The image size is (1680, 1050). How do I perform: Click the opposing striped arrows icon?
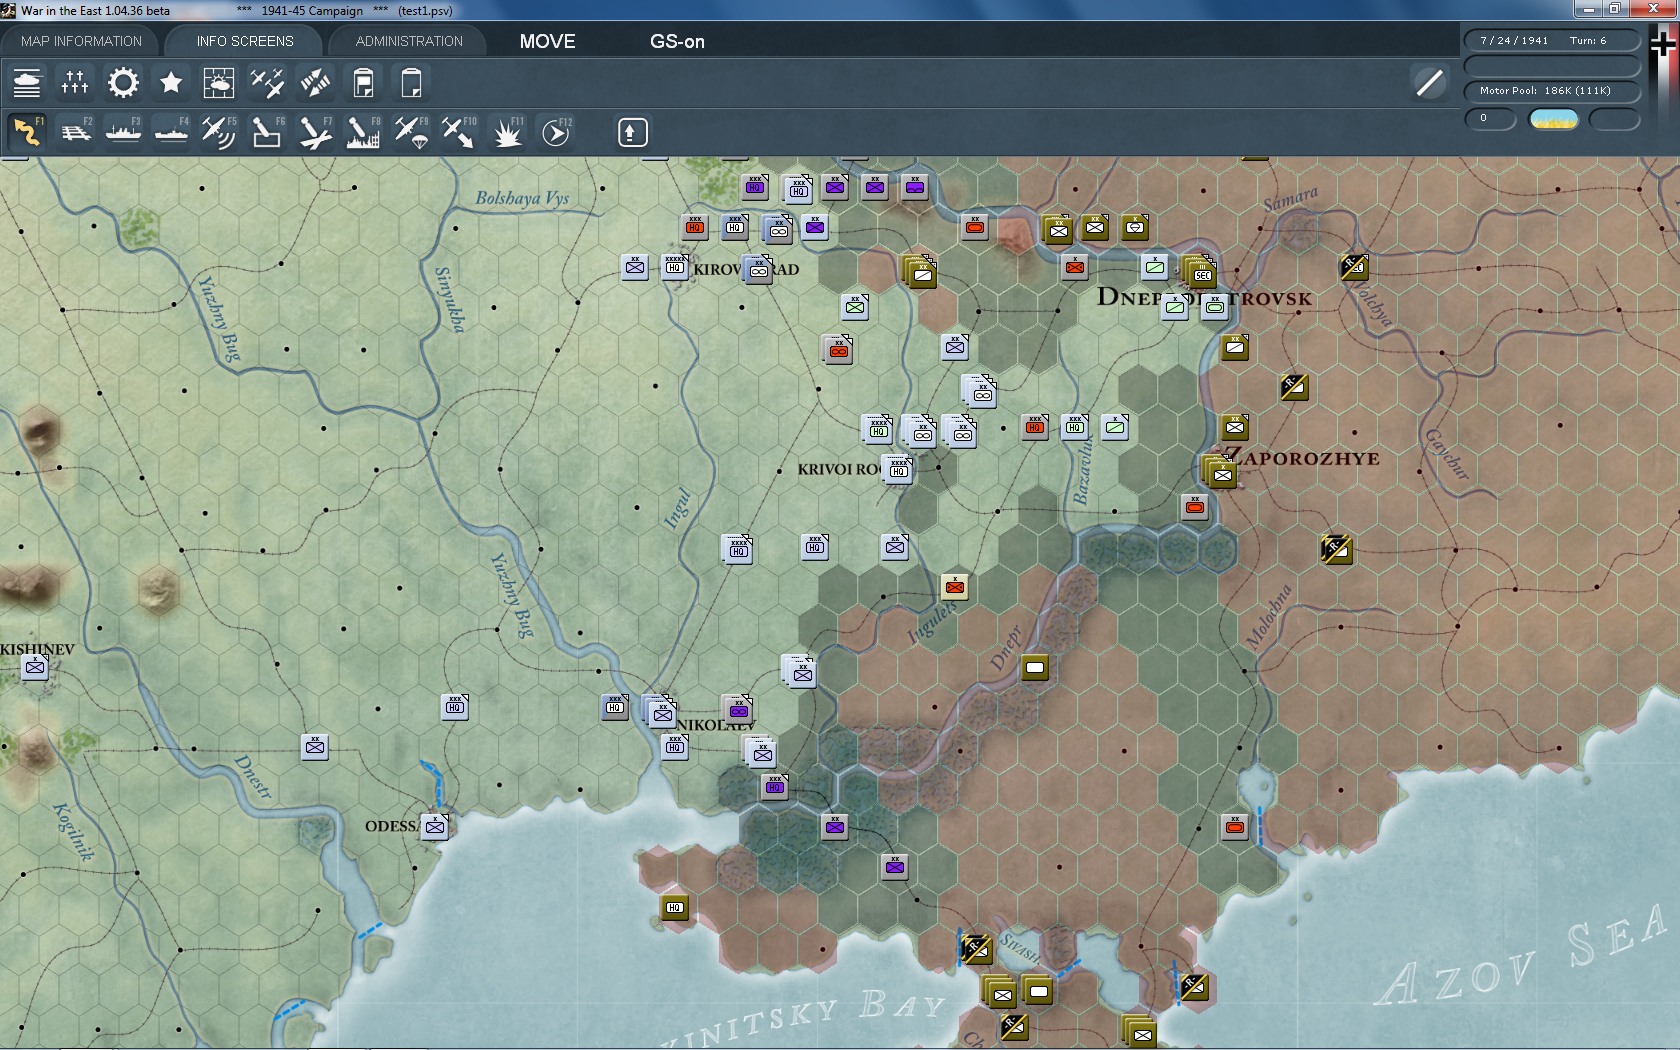315,82
